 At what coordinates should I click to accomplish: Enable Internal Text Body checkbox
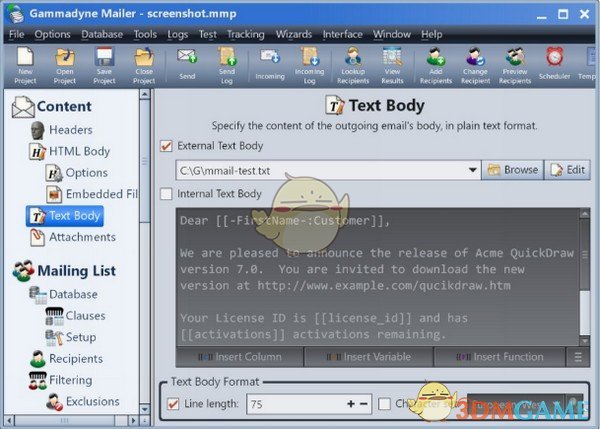pyautogui.click(x=166, y=194)
